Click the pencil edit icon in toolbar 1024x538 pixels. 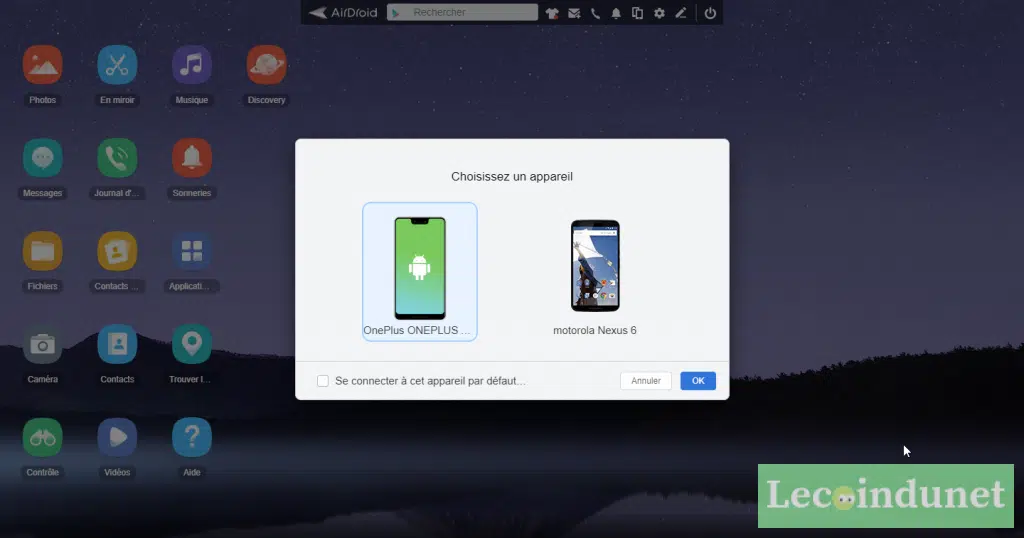[680, 13]
